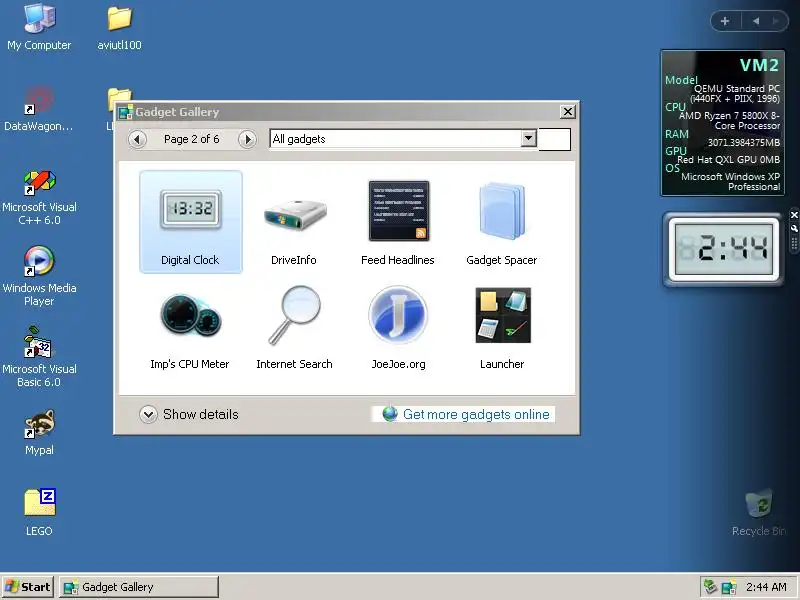Screen dimensions: 800x600
Task: Close the clock gadget with X
Action: pos(794,215)
